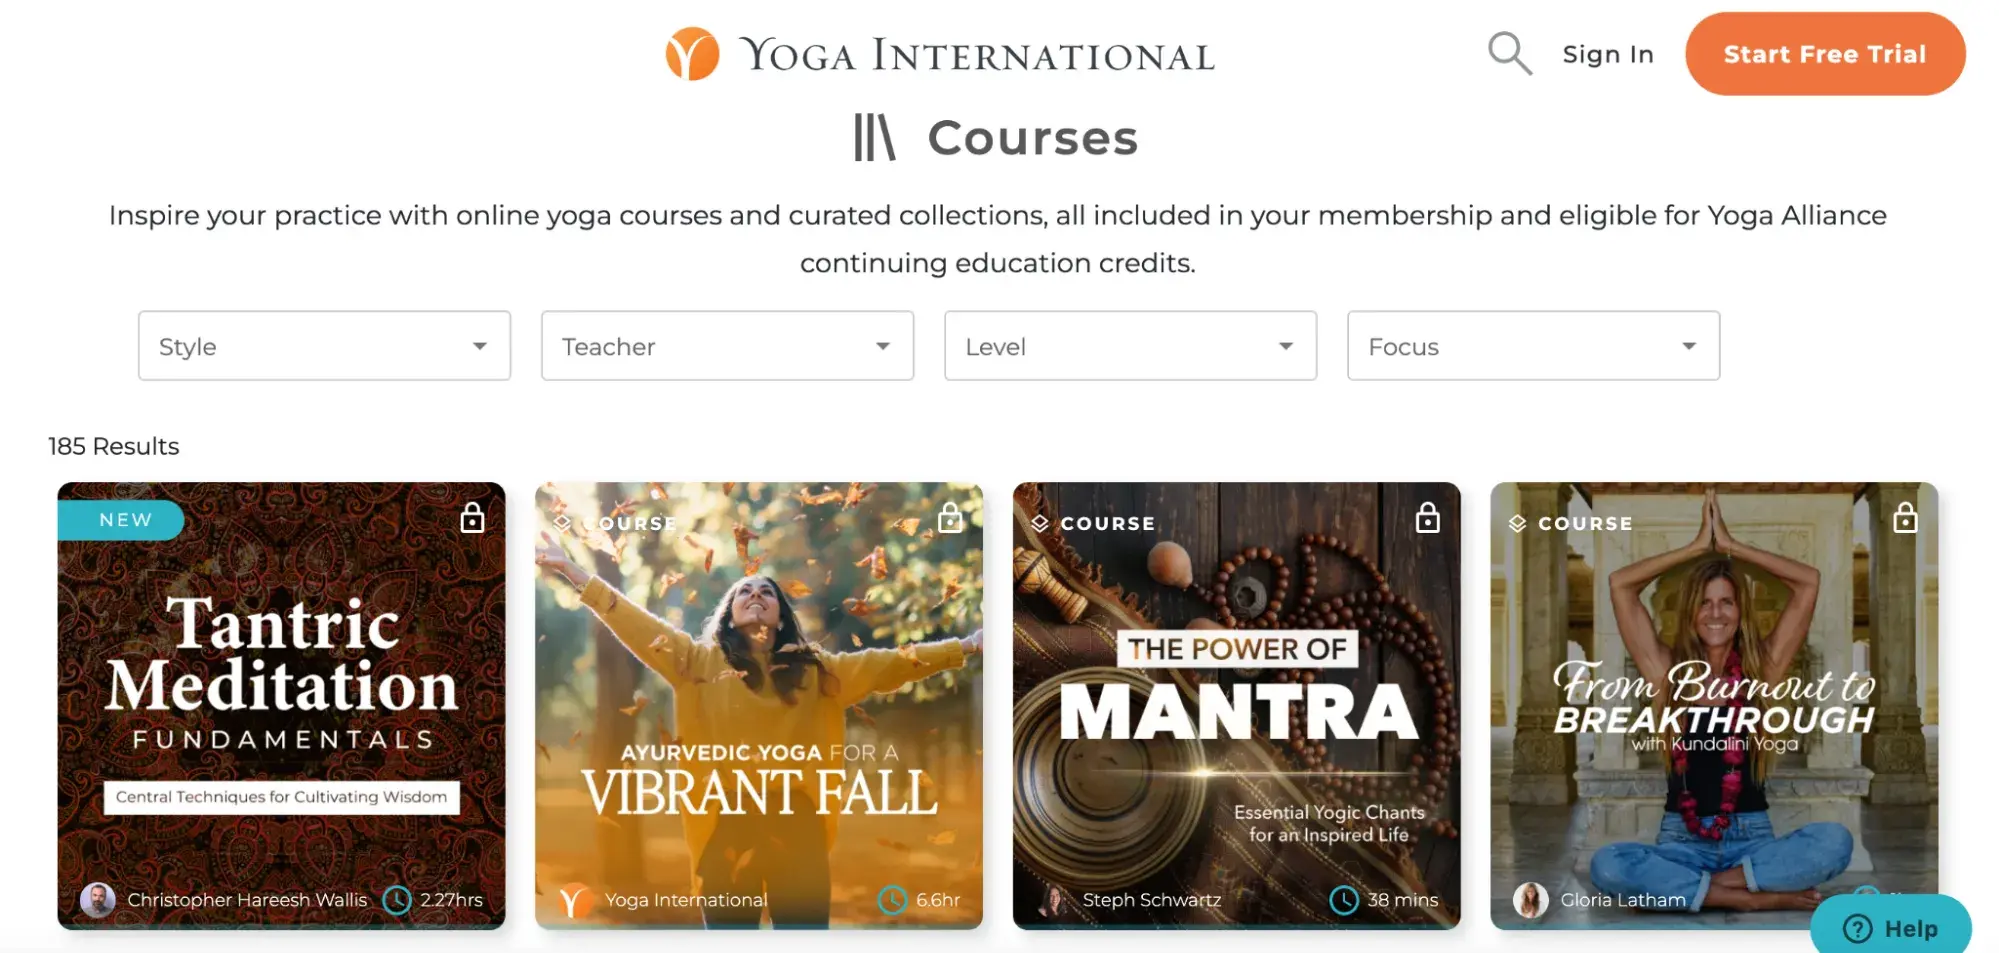
Task: Open the Teacher filter dropdown
Action: [727, 346]
